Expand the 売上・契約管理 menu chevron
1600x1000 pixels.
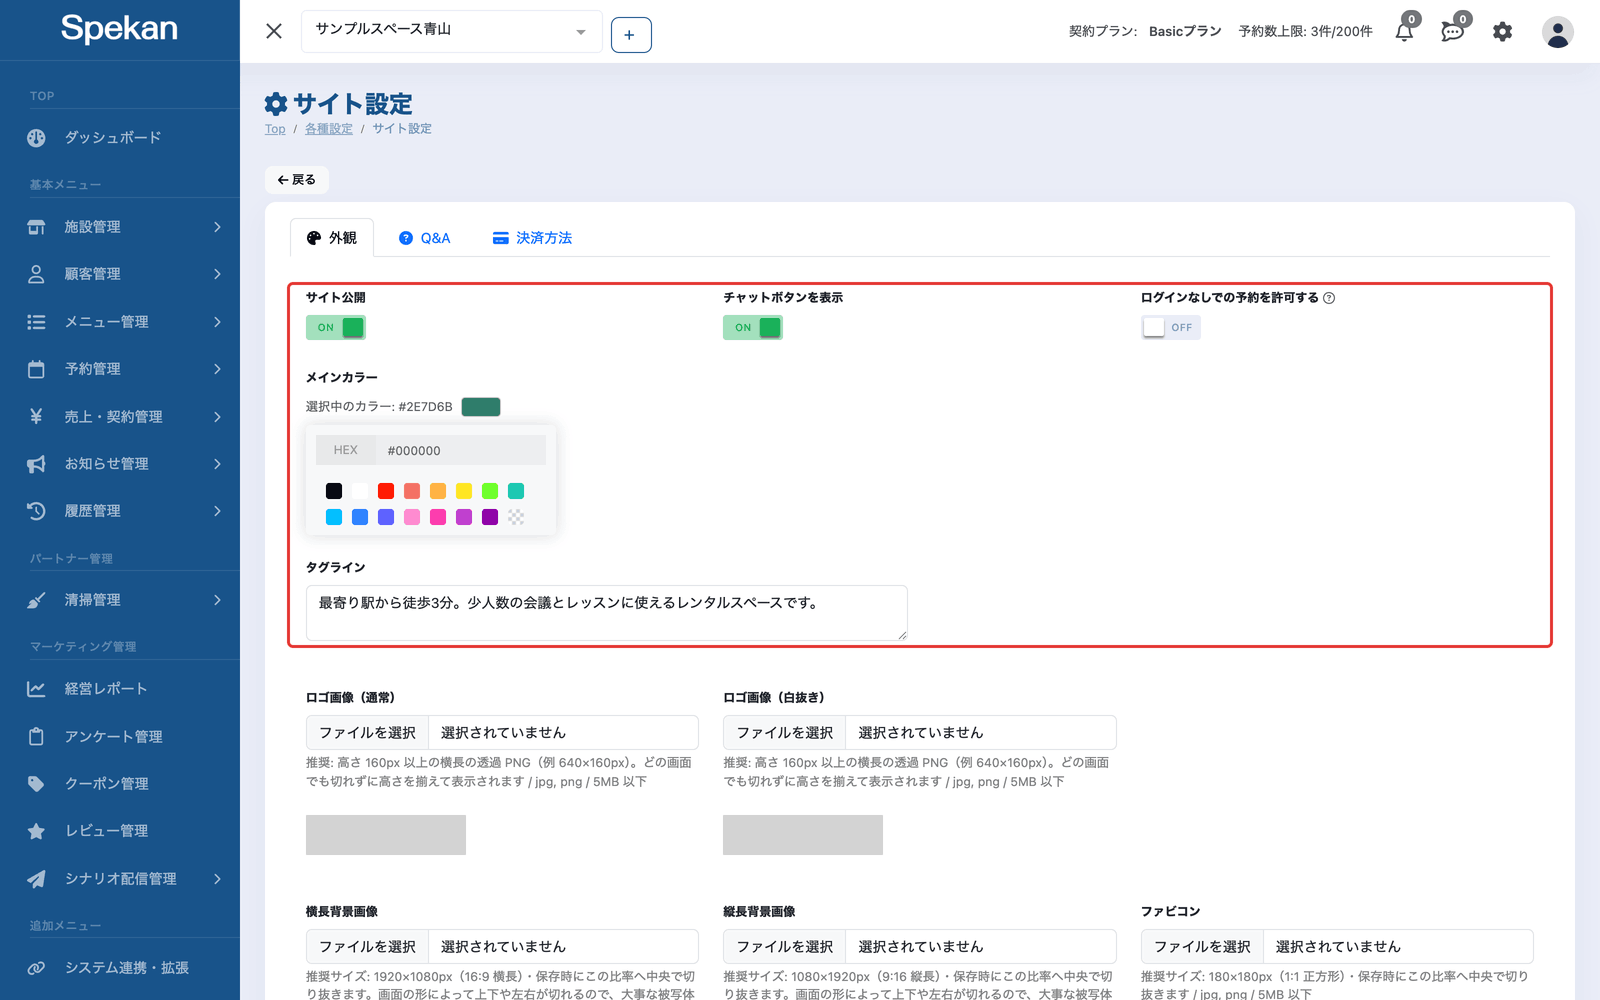click(x=217, y=416)
